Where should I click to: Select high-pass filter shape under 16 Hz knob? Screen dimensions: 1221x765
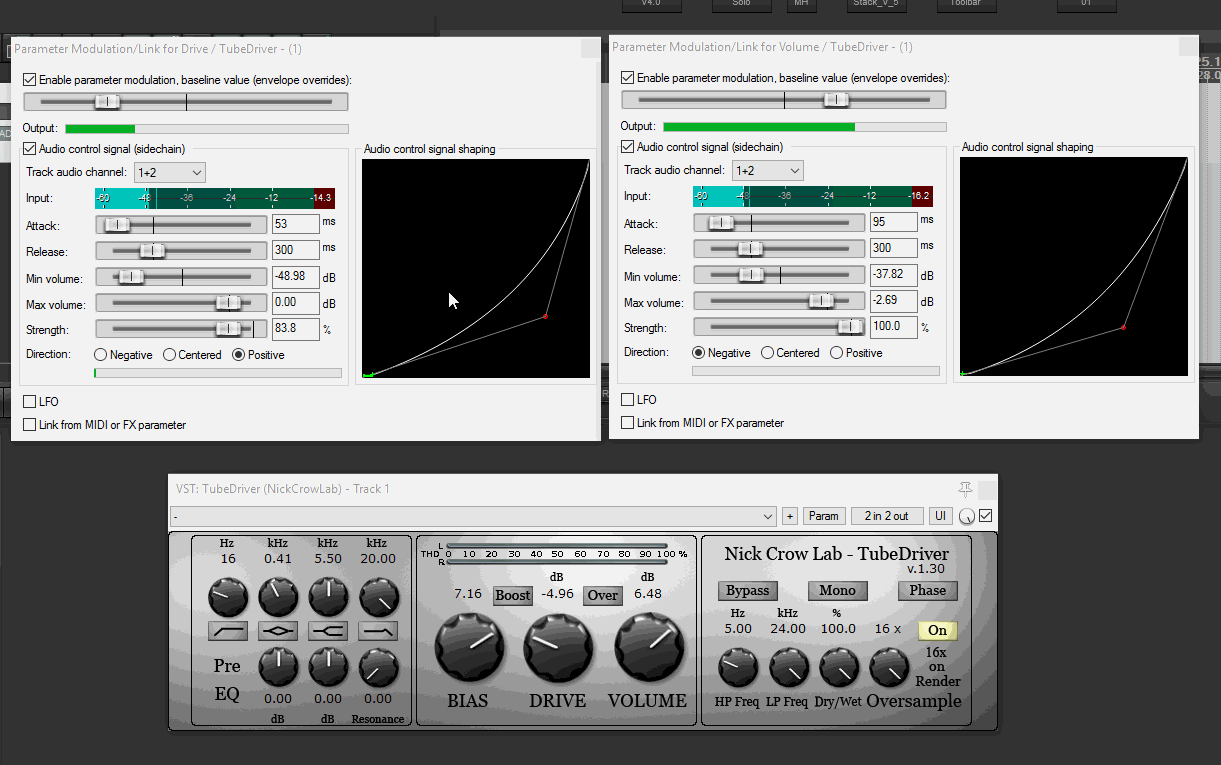click(x=228, y=631)
